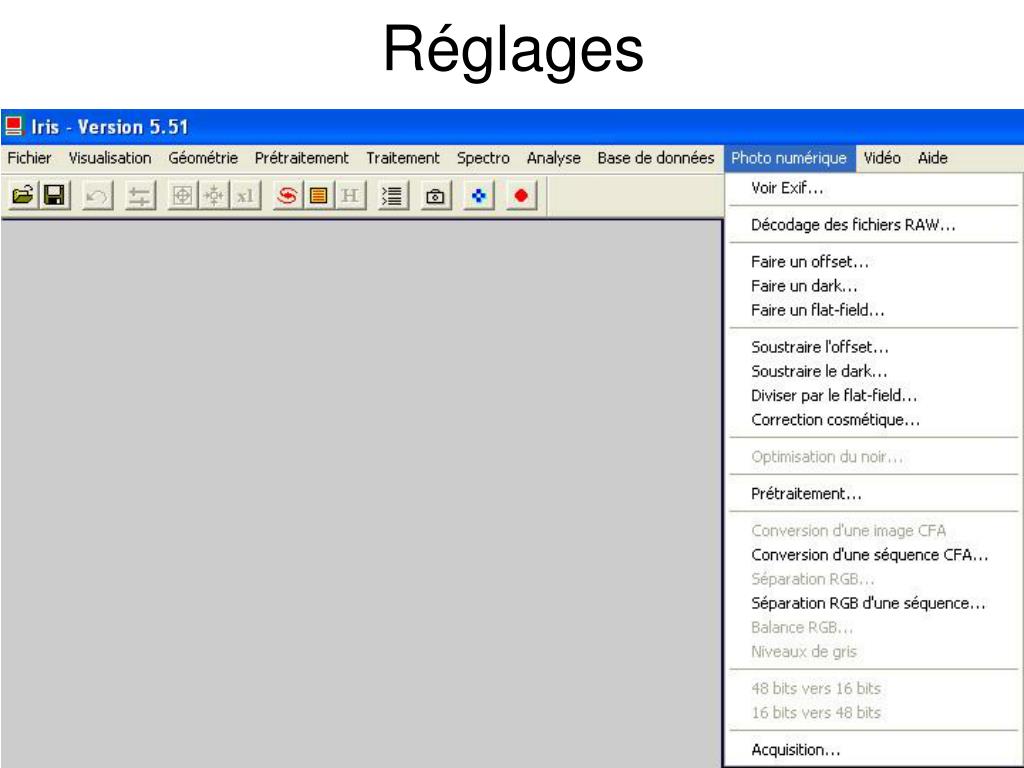This screenshot has width=1024, height=768.
Task: Open the Prétraitement menu in menu bar
Action: pos(302,158)
